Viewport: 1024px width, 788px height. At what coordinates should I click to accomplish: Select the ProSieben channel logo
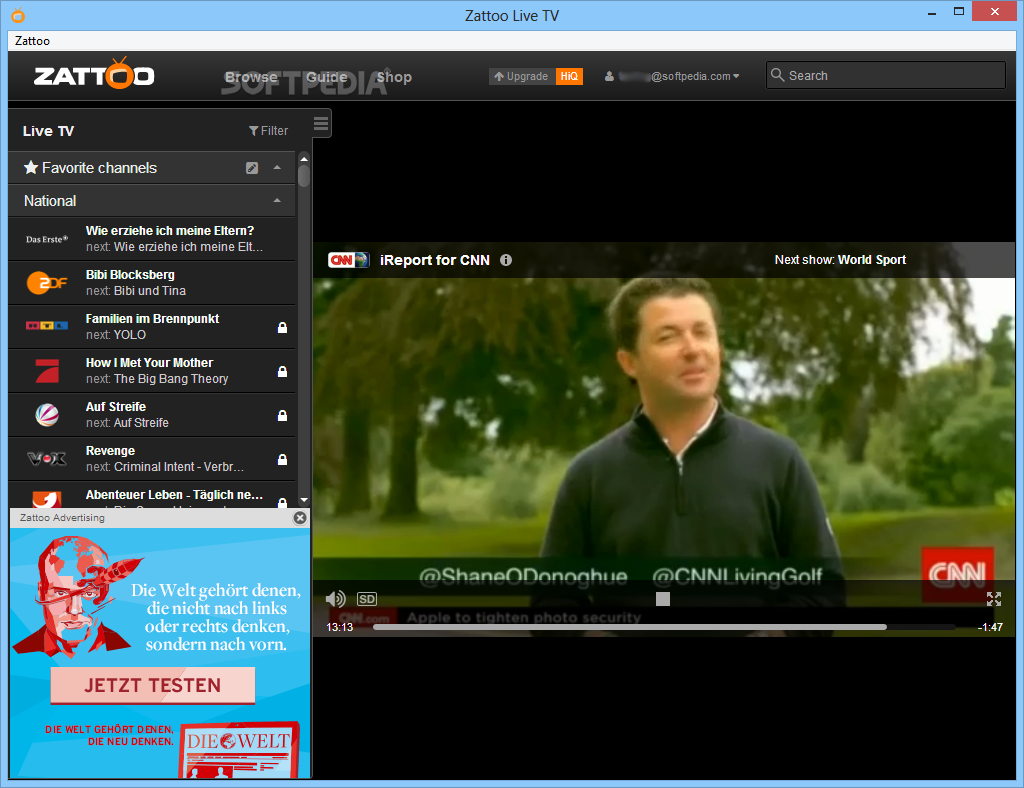tap(47, 371)
